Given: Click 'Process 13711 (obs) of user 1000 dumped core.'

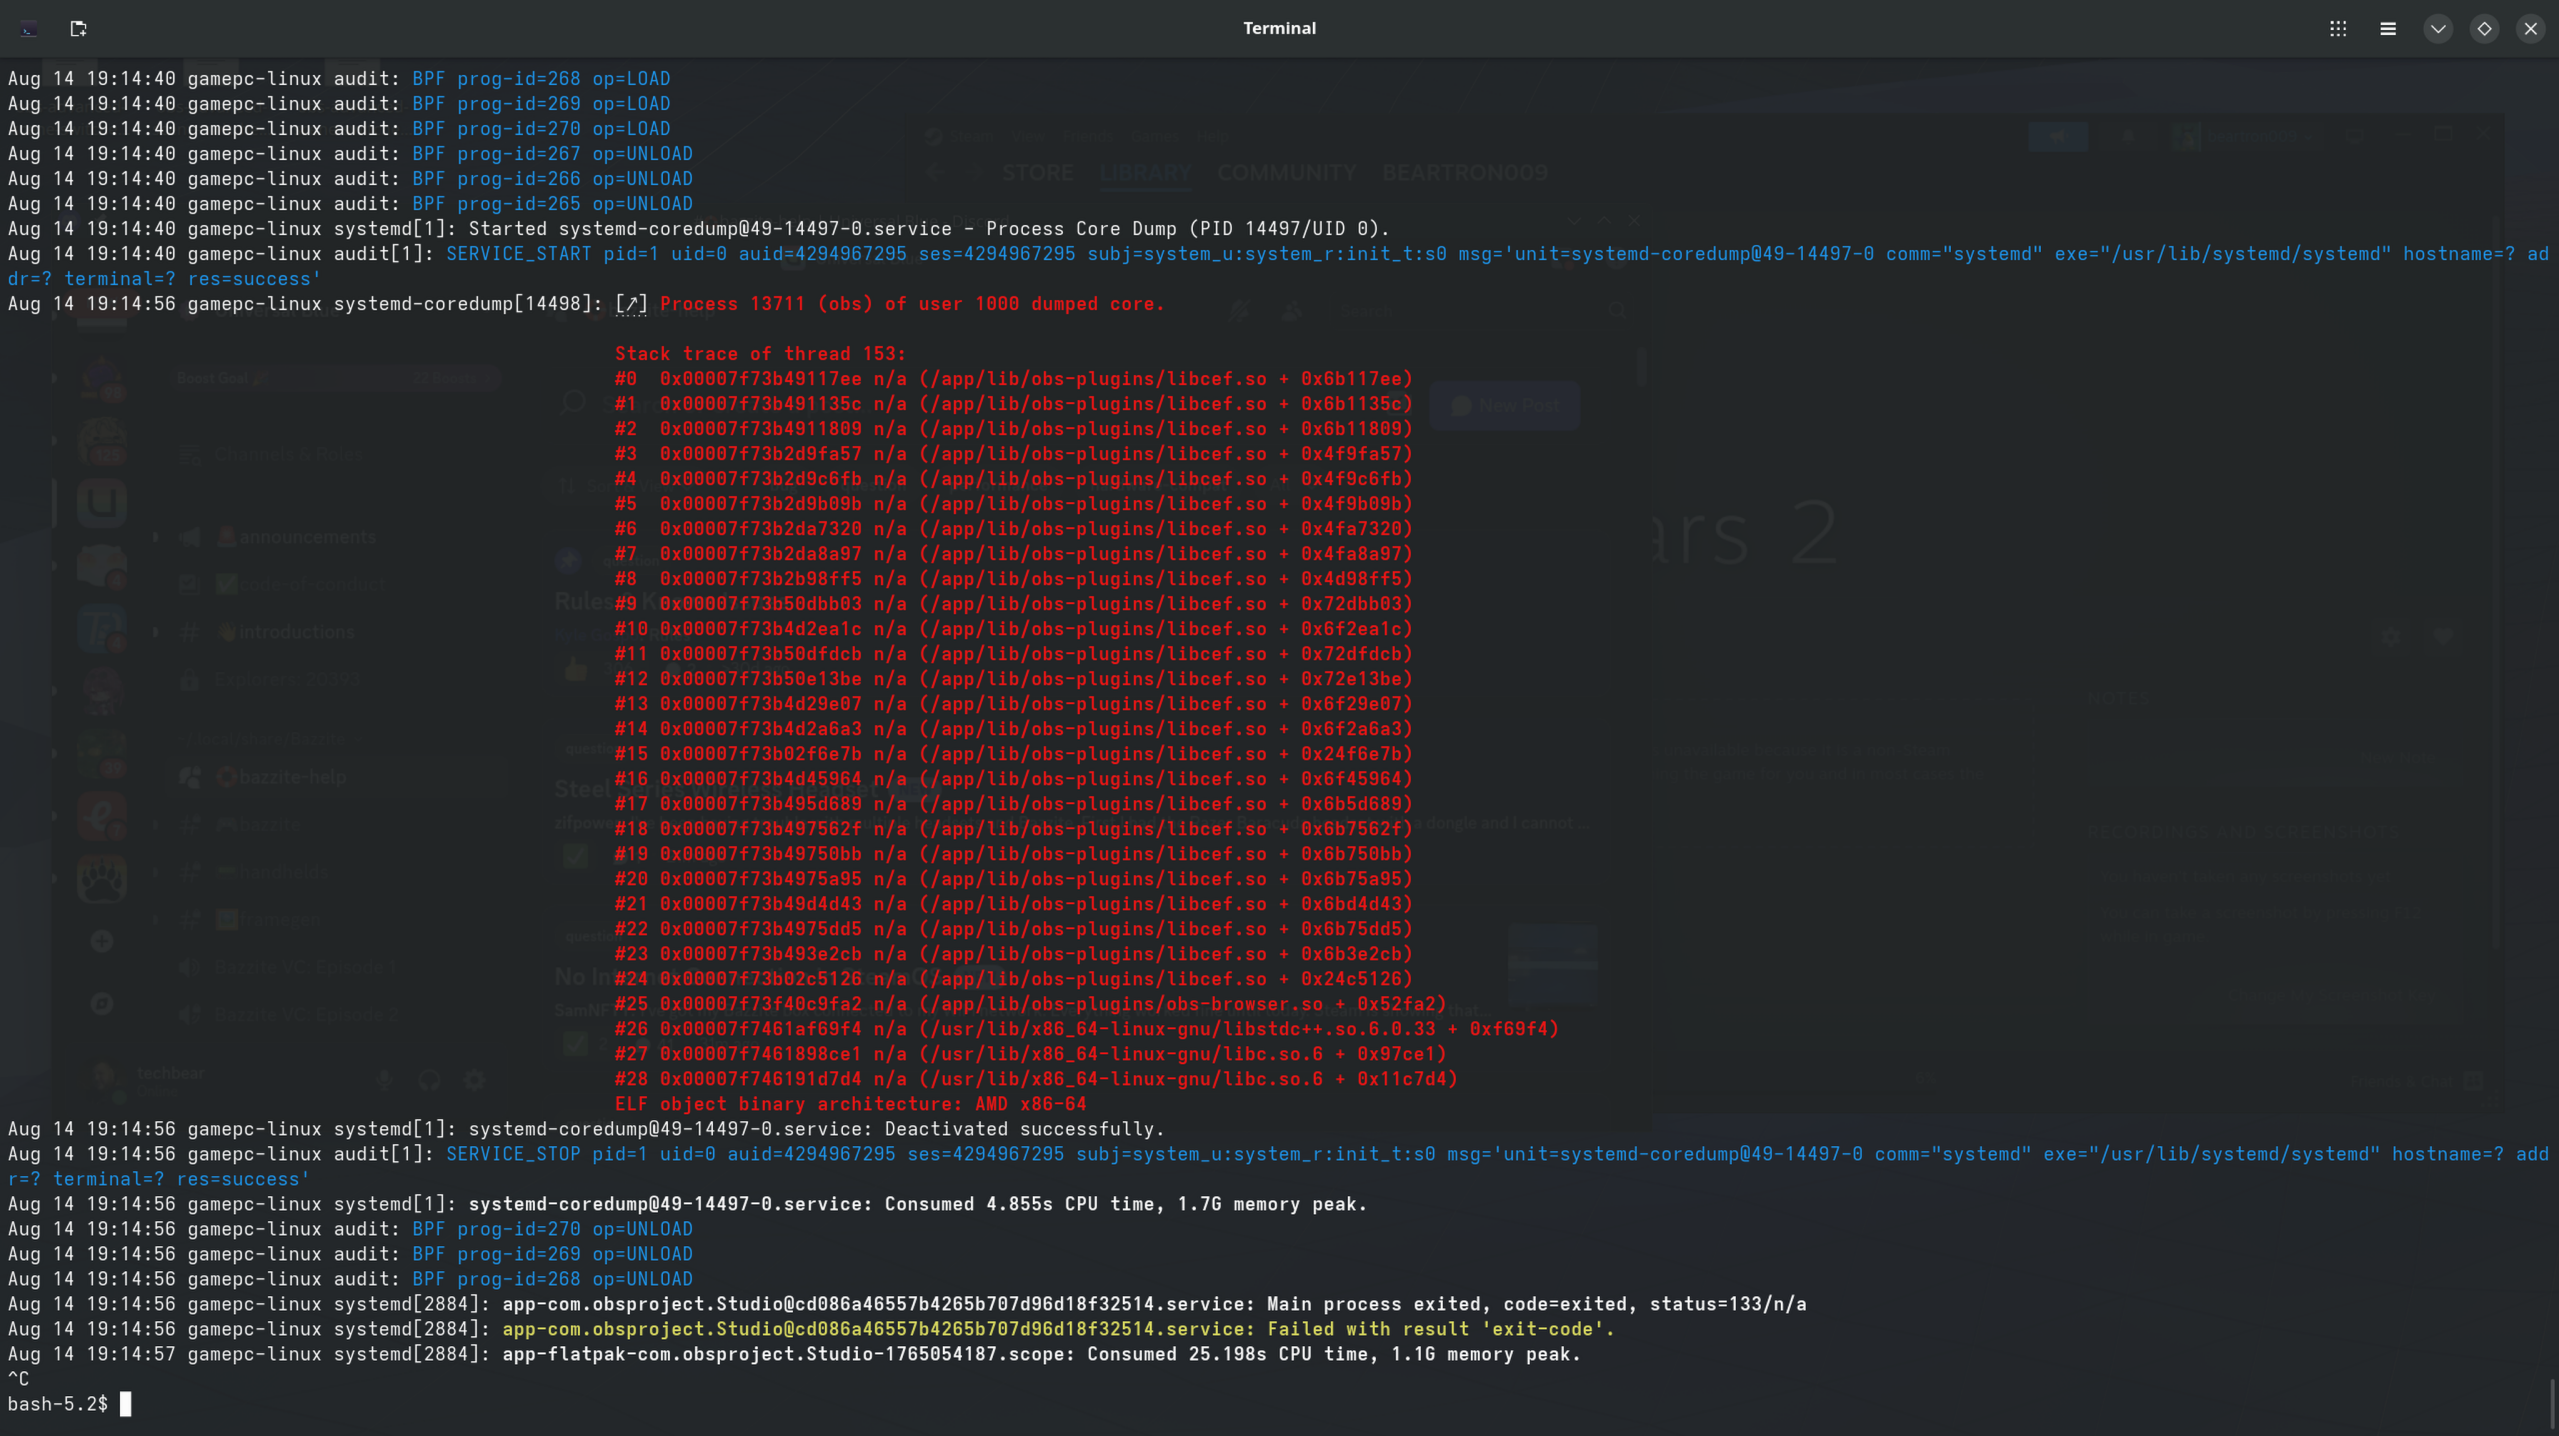Looking at the screenshot, I should [x=912, y=304].
